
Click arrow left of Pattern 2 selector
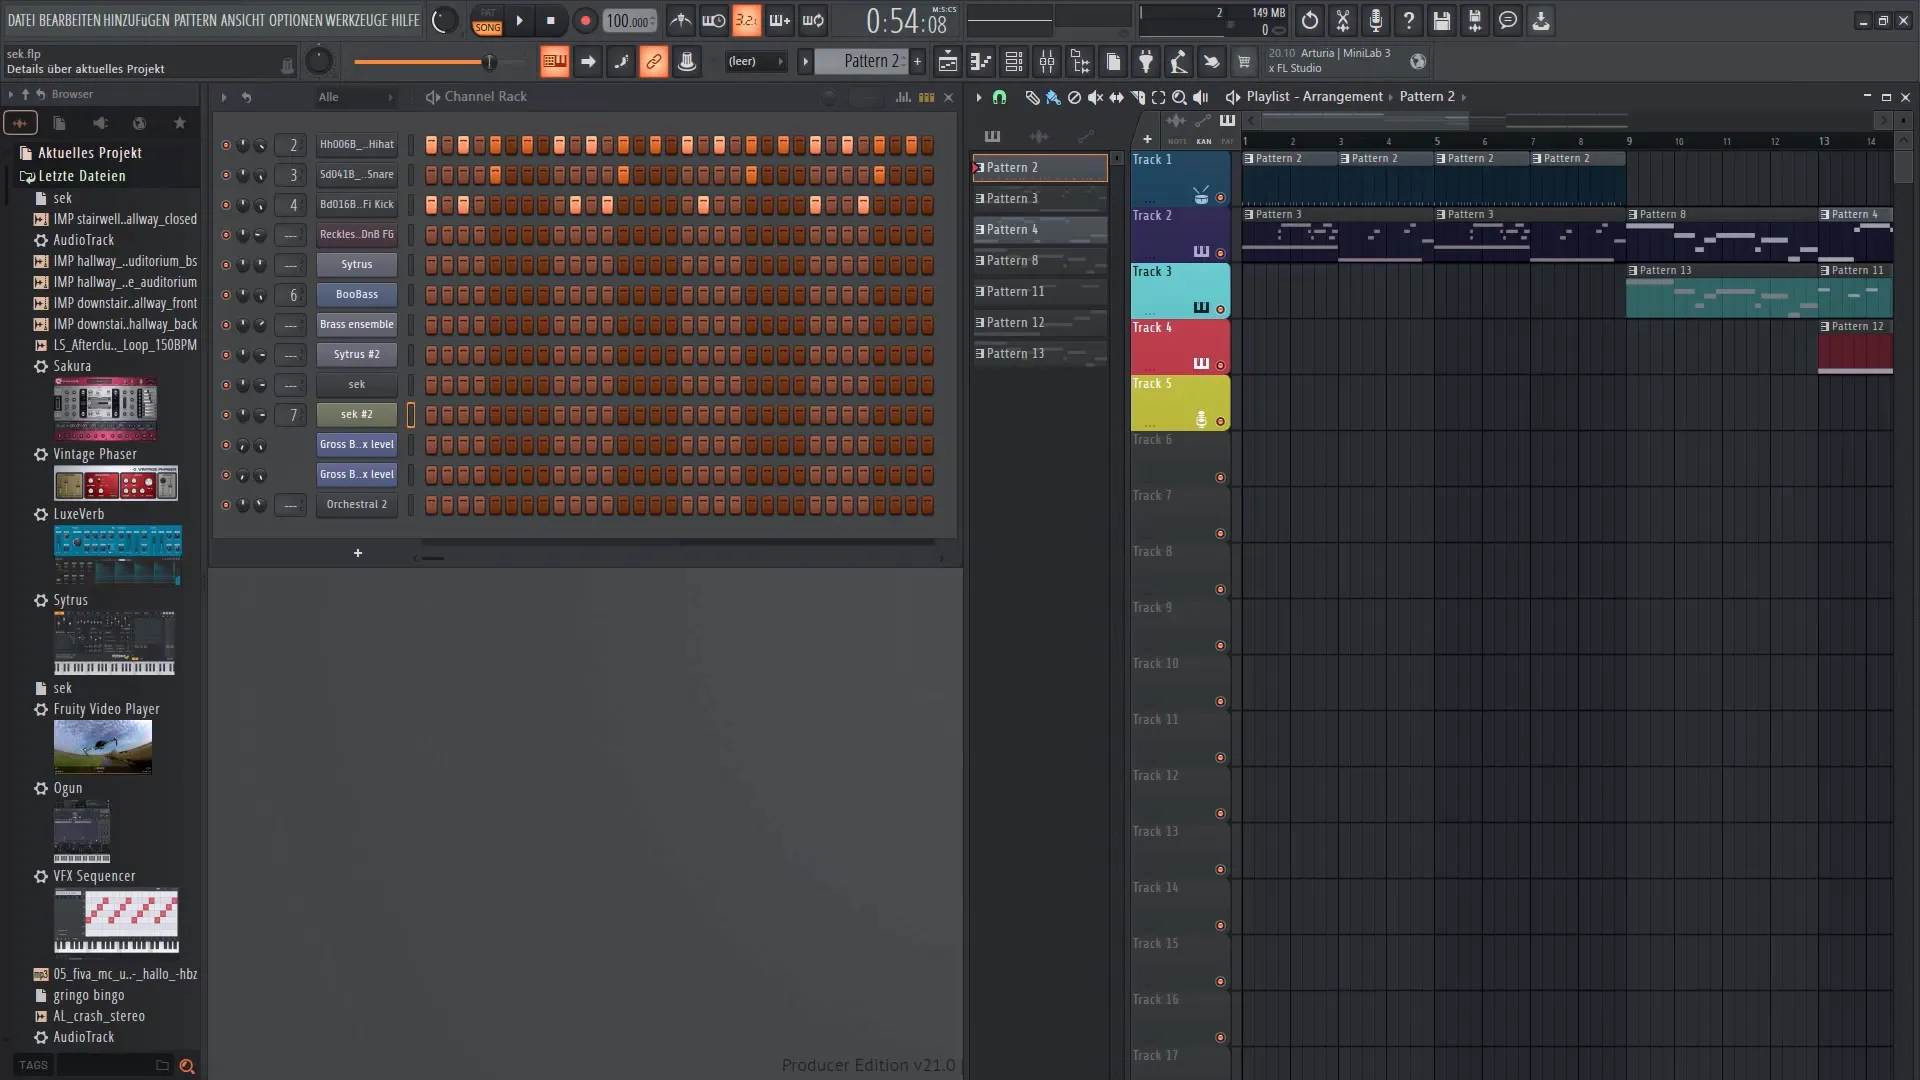click(x=805, y=62)
